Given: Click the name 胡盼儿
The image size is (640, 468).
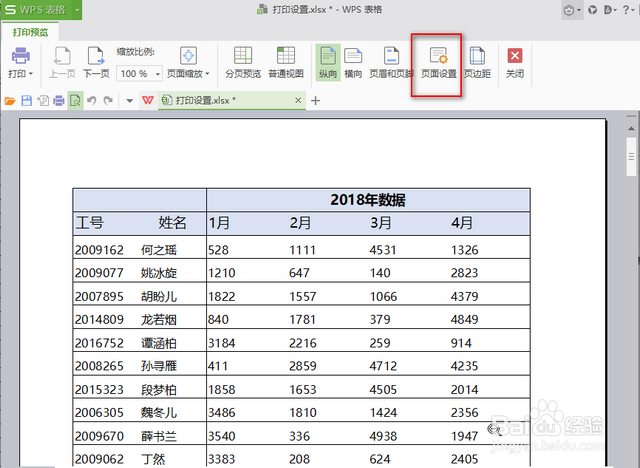Looking at the screenshot, I should coord(159,296).
